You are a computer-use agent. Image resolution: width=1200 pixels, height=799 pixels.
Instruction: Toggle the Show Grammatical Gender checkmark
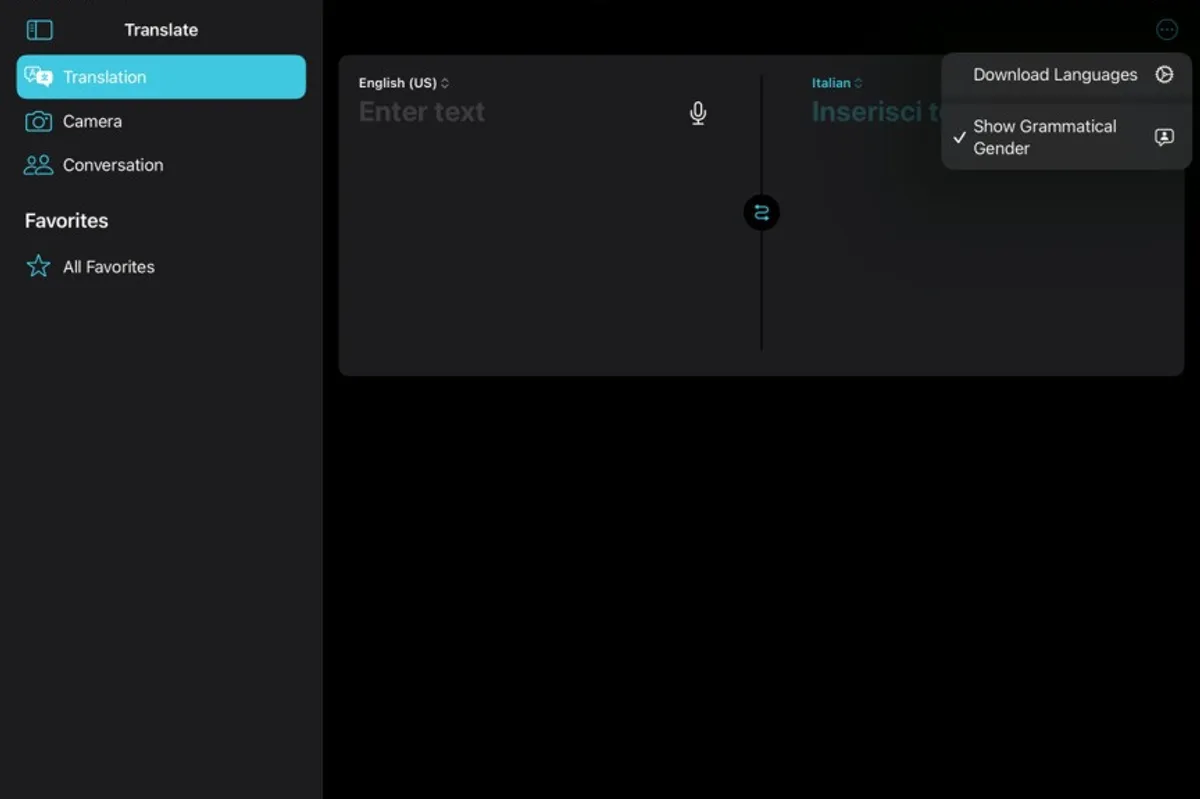coord(960,137)
